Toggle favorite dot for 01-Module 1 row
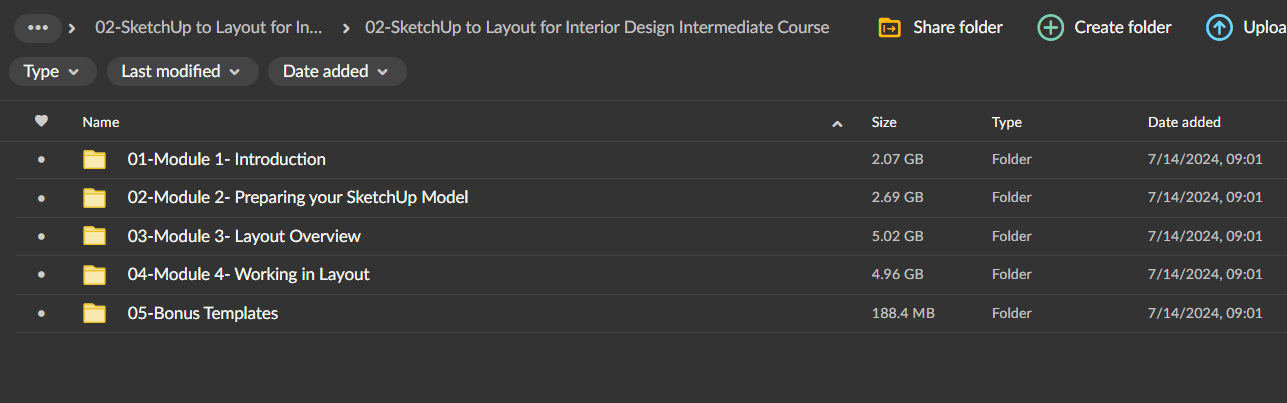Image resolution: width=1287 pixels, height=403 pixels. (x=41, y=160)
